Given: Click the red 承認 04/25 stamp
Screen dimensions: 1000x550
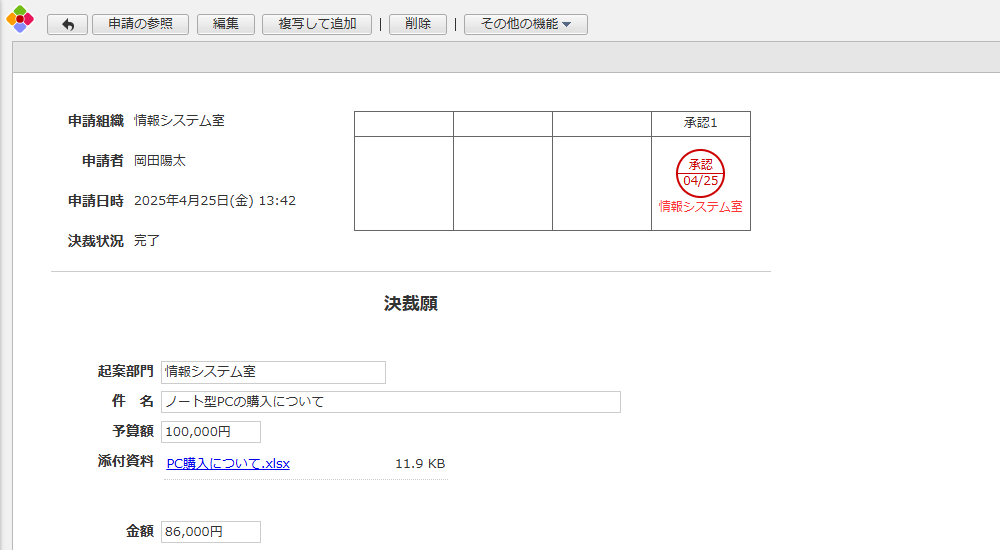Looking at the screenshot, I should [700, 172].
